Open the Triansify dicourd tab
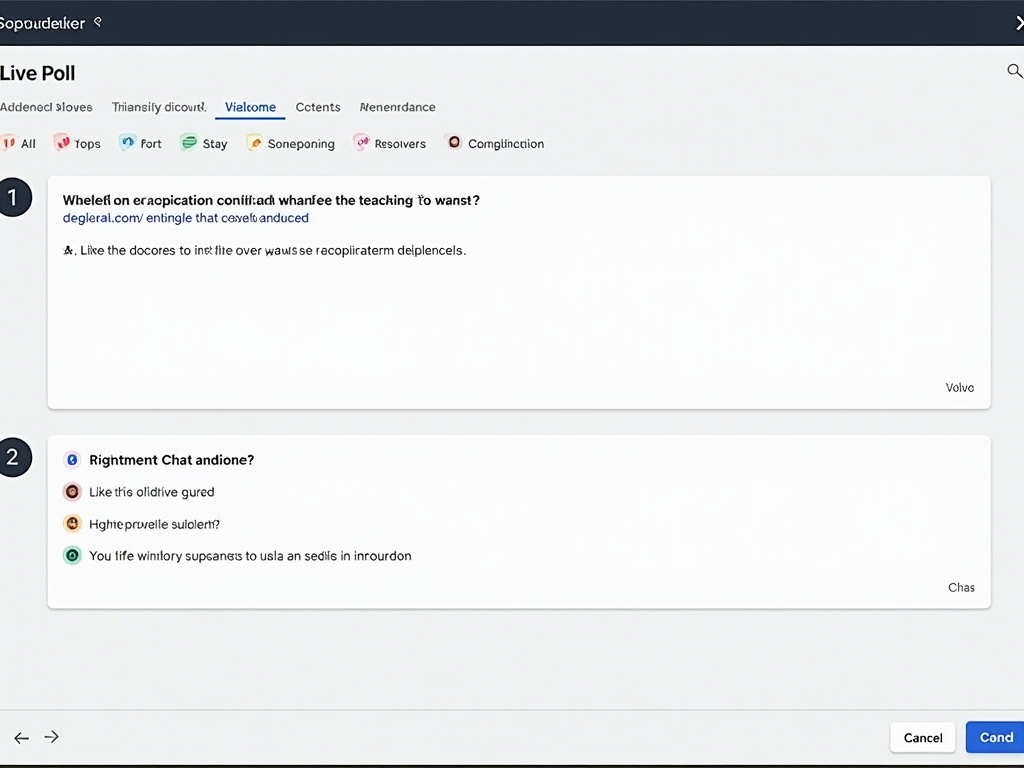The height and width of the screenshot is (768, 1024). pos(159,107)
